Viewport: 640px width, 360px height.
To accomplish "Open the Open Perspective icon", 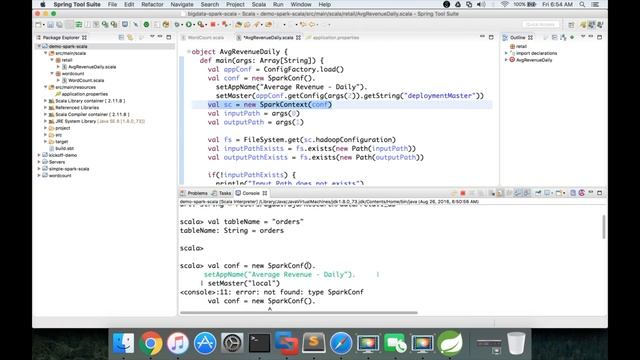I will click(x=571, y=25).
